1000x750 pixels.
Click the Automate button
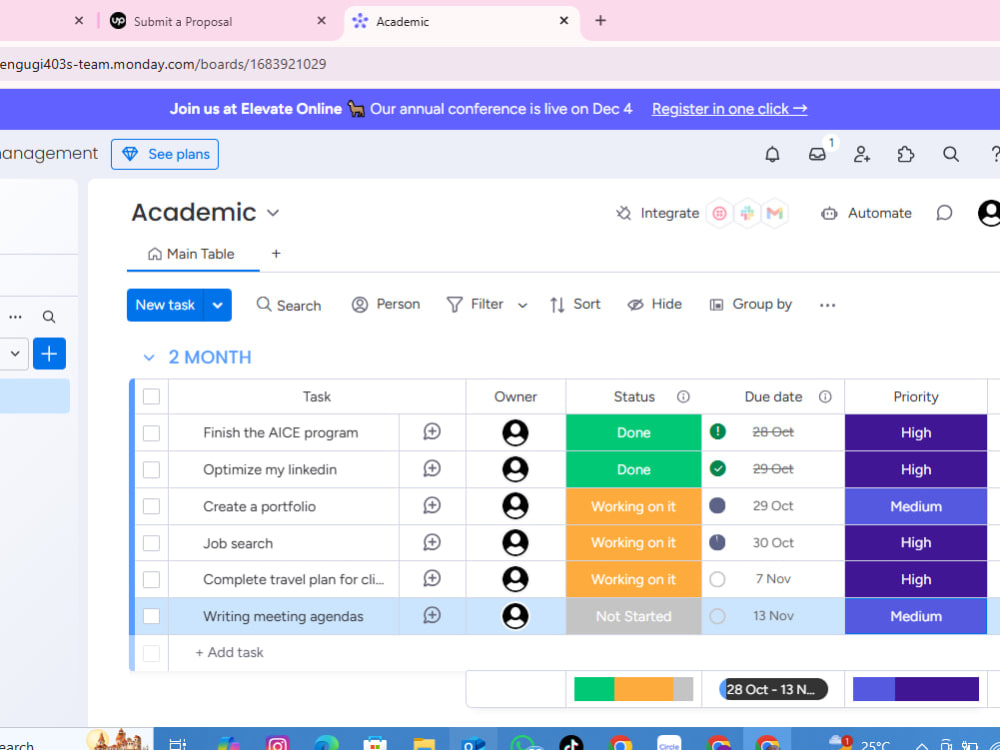tap(866, 213)
